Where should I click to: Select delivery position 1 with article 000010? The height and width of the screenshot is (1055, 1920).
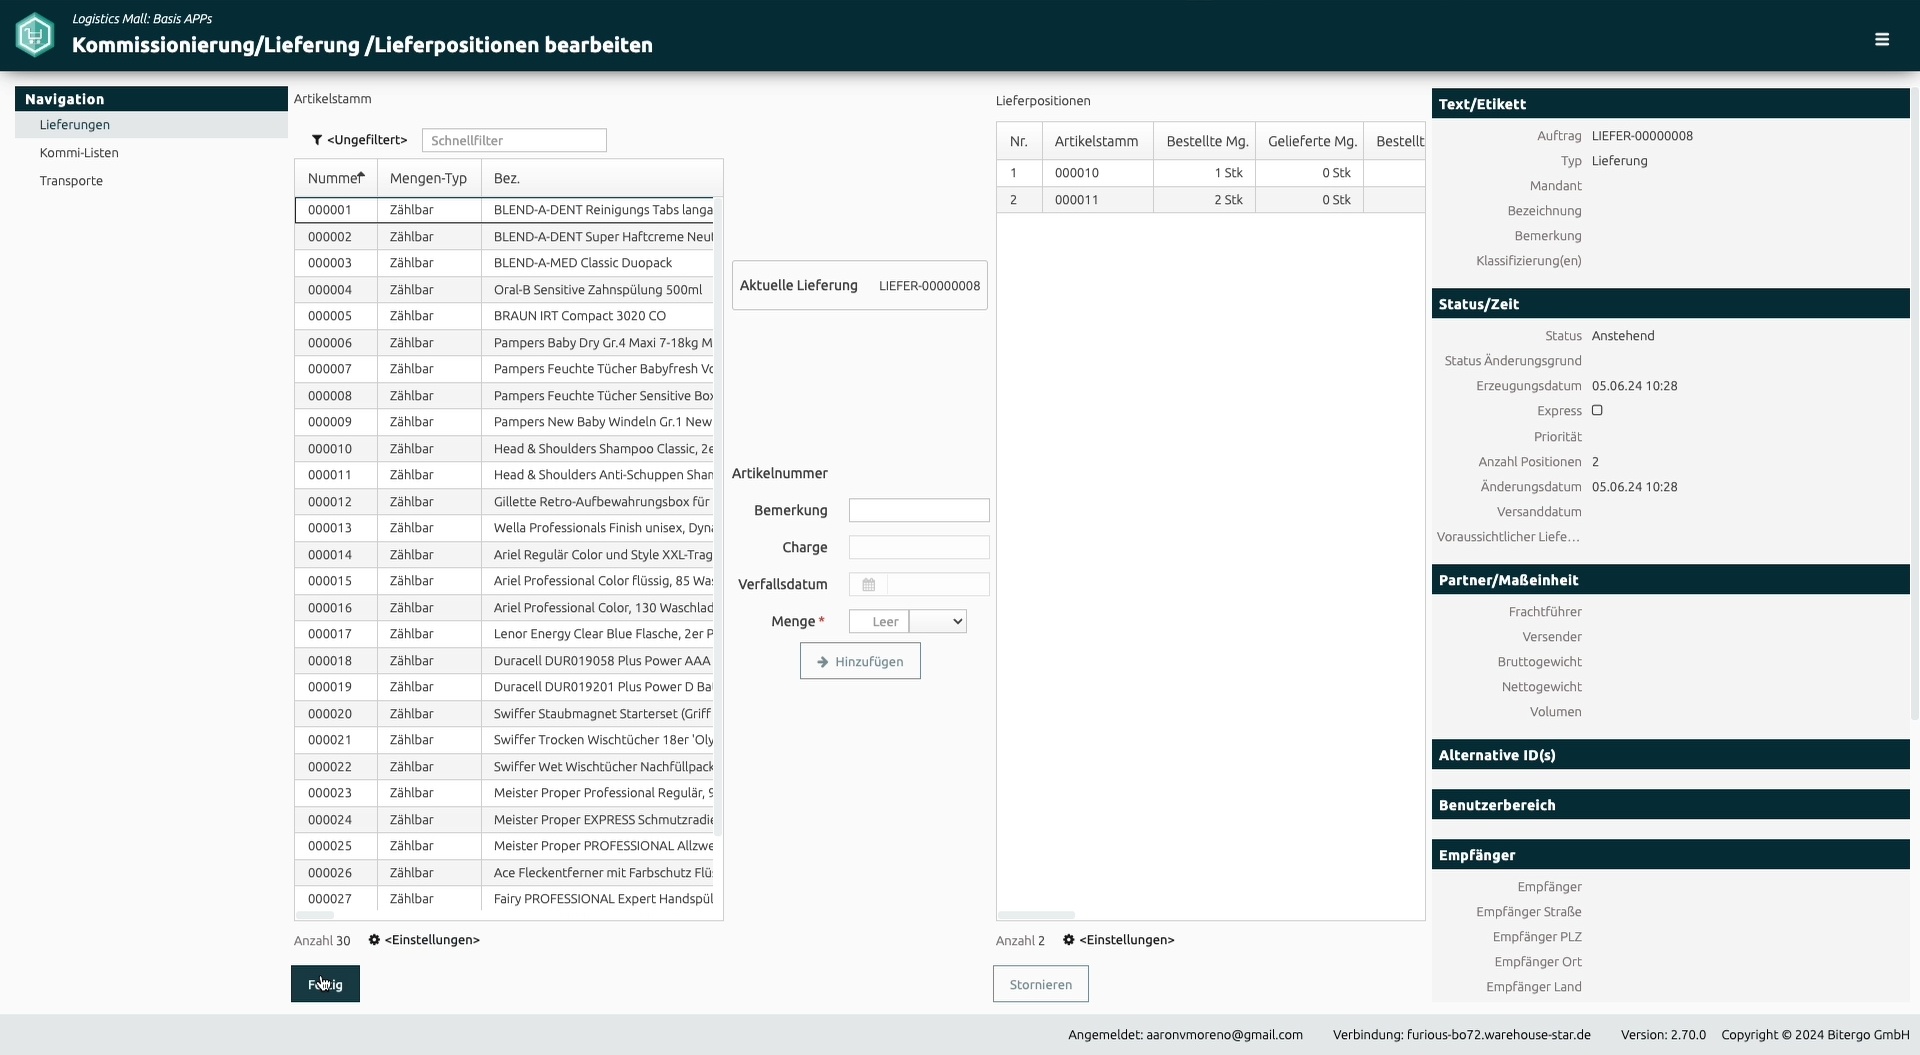coord(1210,173)
